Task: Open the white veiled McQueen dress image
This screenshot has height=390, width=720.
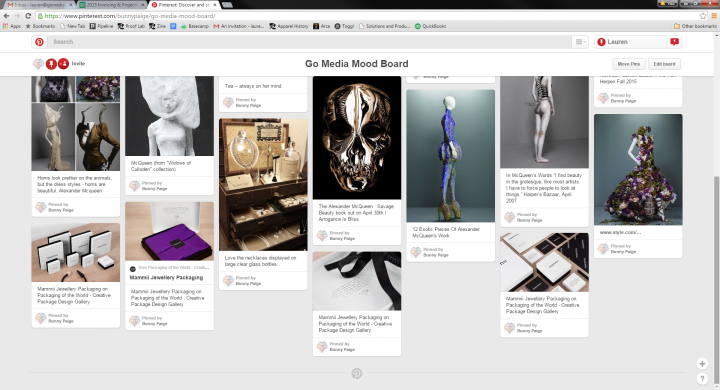Action: point(169,116)
